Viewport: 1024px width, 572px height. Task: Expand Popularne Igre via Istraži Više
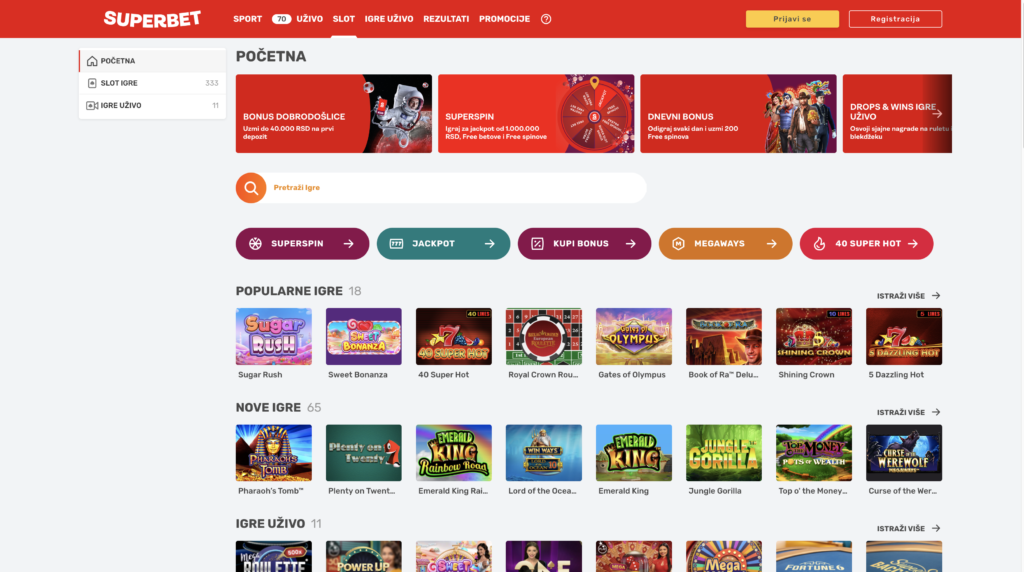tap(908, 296)
